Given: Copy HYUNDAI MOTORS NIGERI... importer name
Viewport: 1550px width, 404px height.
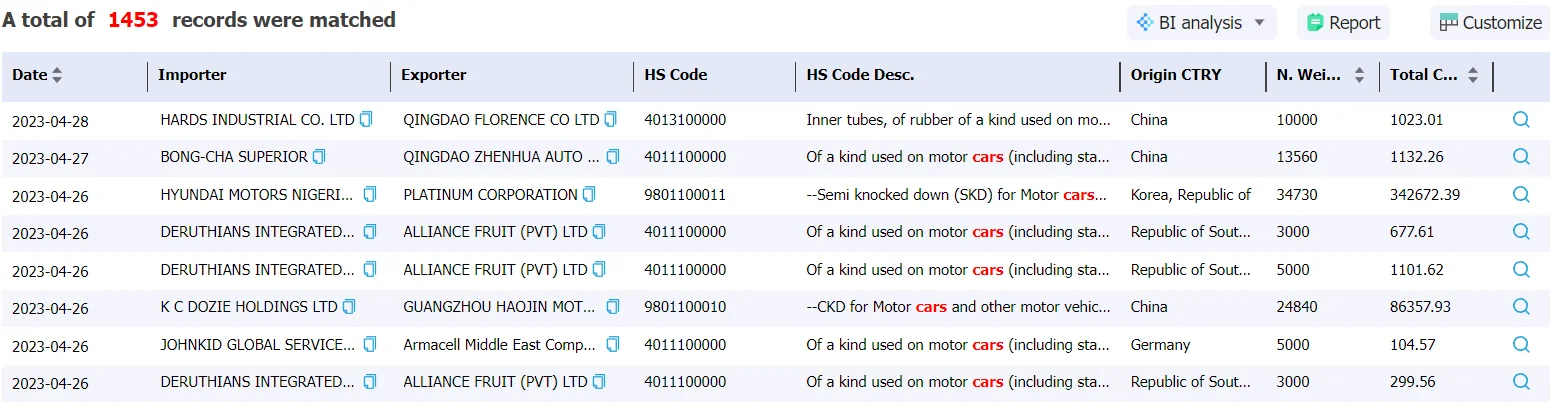Looking at the screenshot, I should [370, 195].
